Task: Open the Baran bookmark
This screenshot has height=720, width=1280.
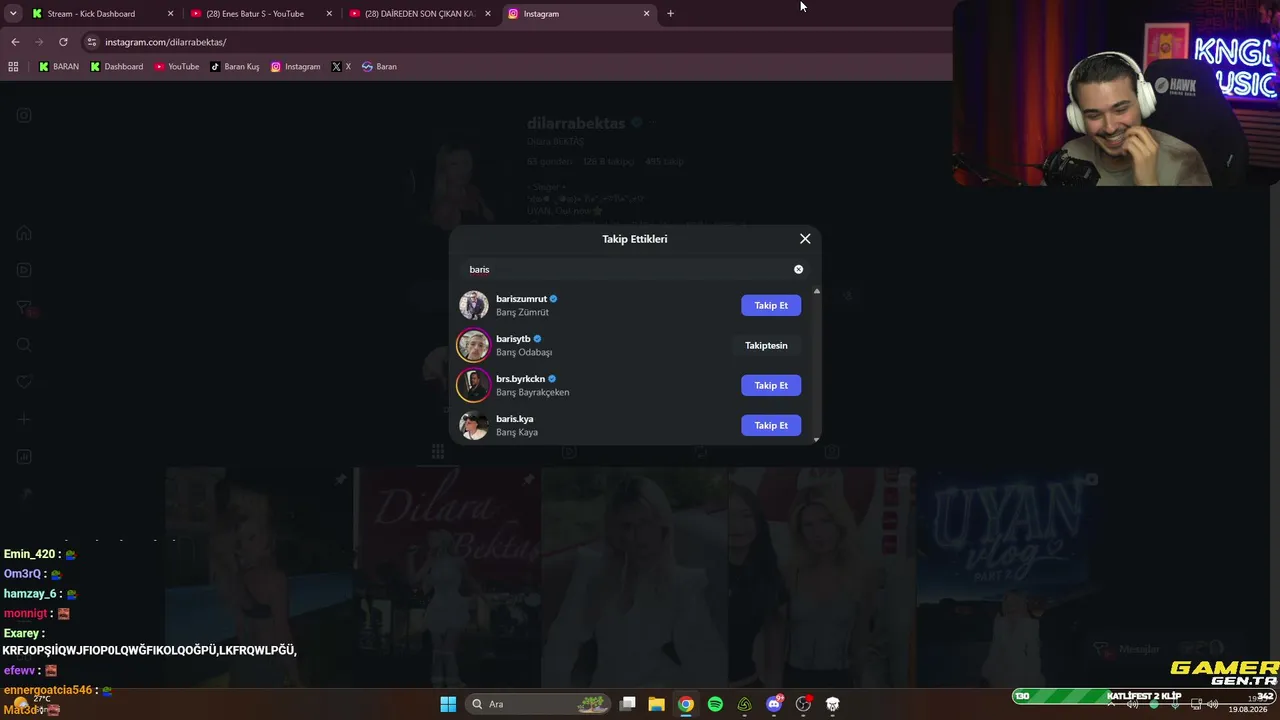Action: 379,67
